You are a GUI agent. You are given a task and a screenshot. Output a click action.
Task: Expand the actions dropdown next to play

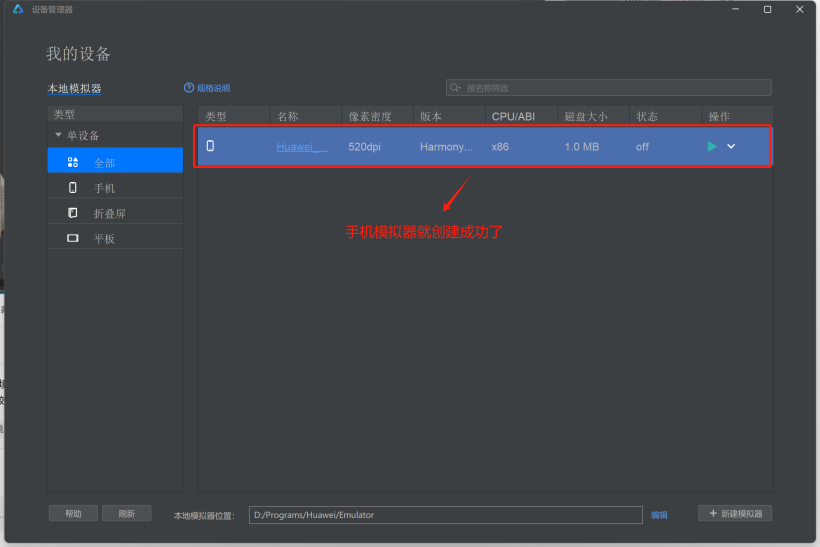(731, 146)
